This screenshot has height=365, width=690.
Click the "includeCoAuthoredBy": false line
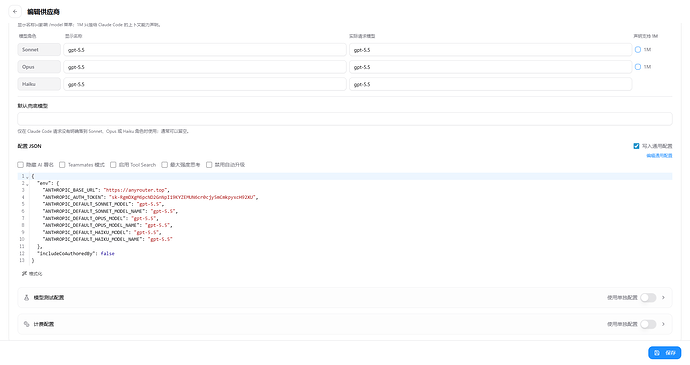(76, 254)
